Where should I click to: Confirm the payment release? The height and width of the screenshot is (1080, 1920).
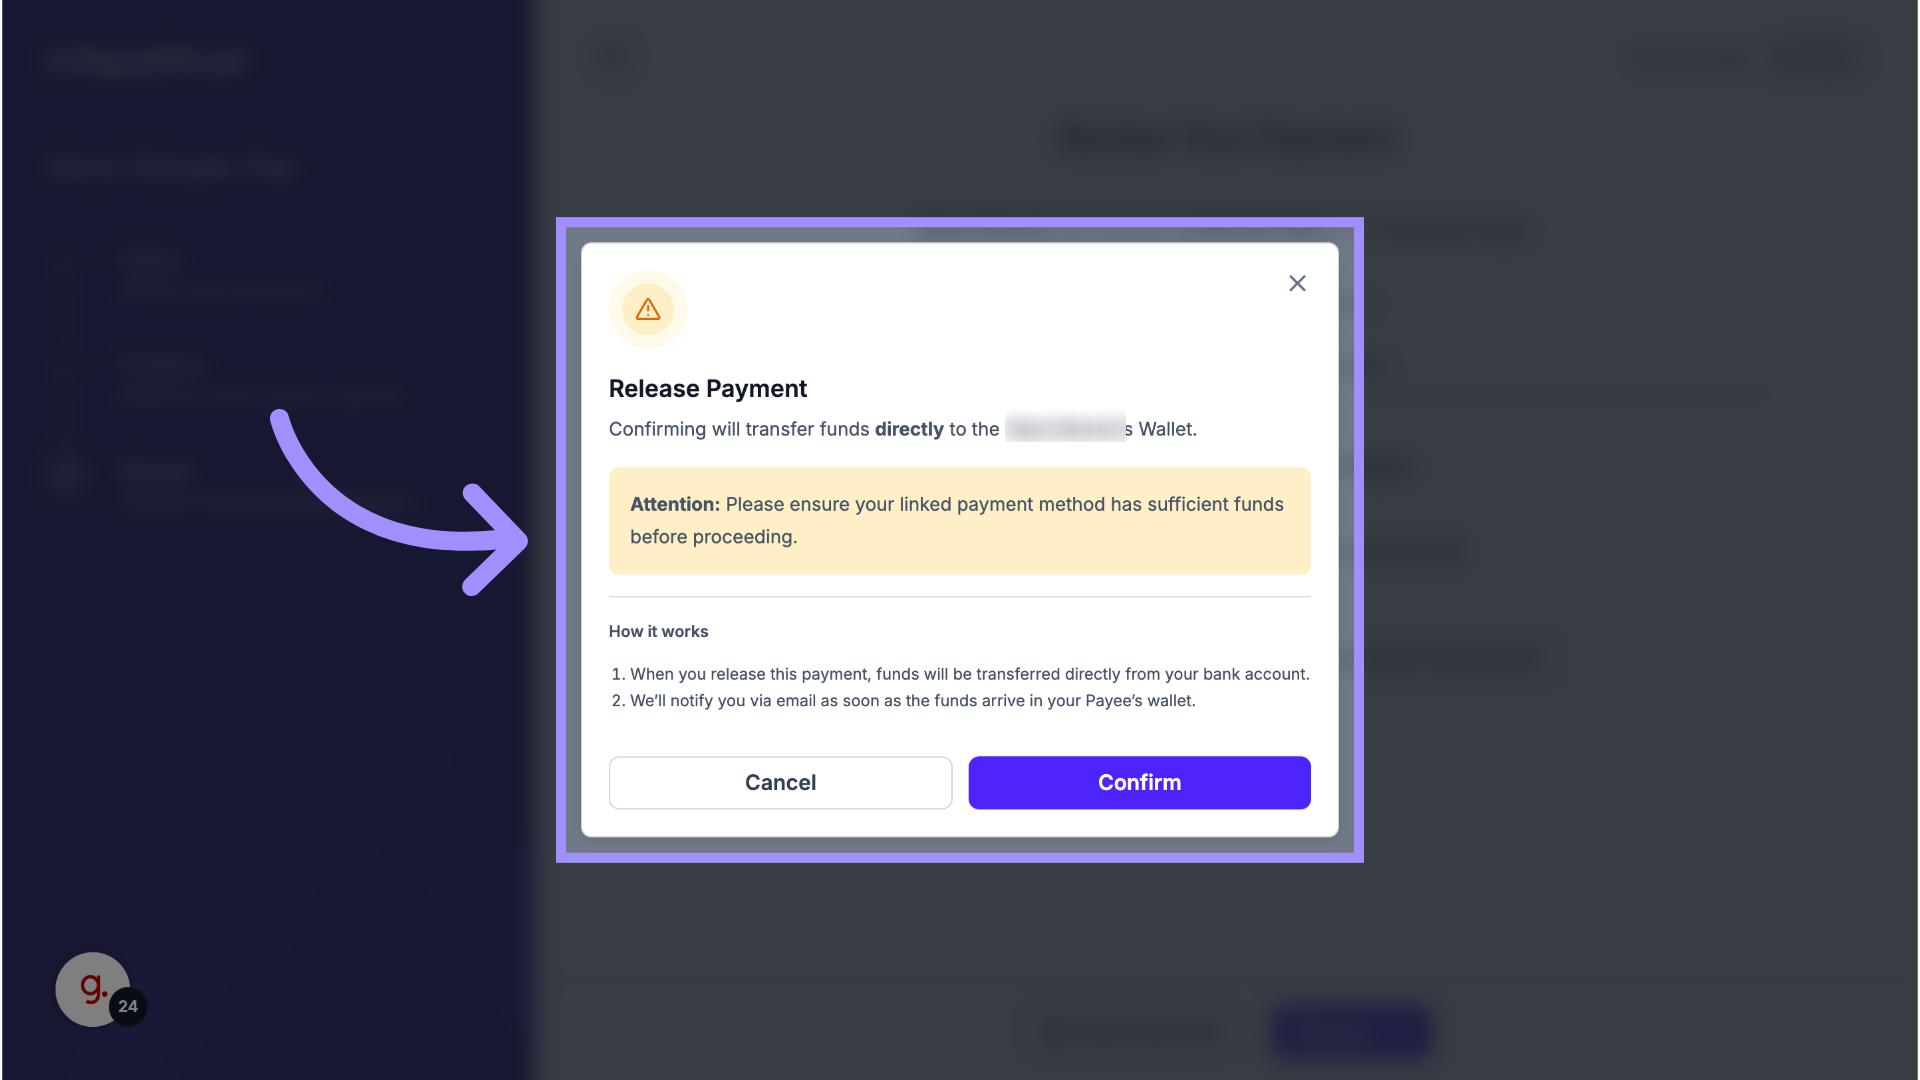(x=1139, y=782)
